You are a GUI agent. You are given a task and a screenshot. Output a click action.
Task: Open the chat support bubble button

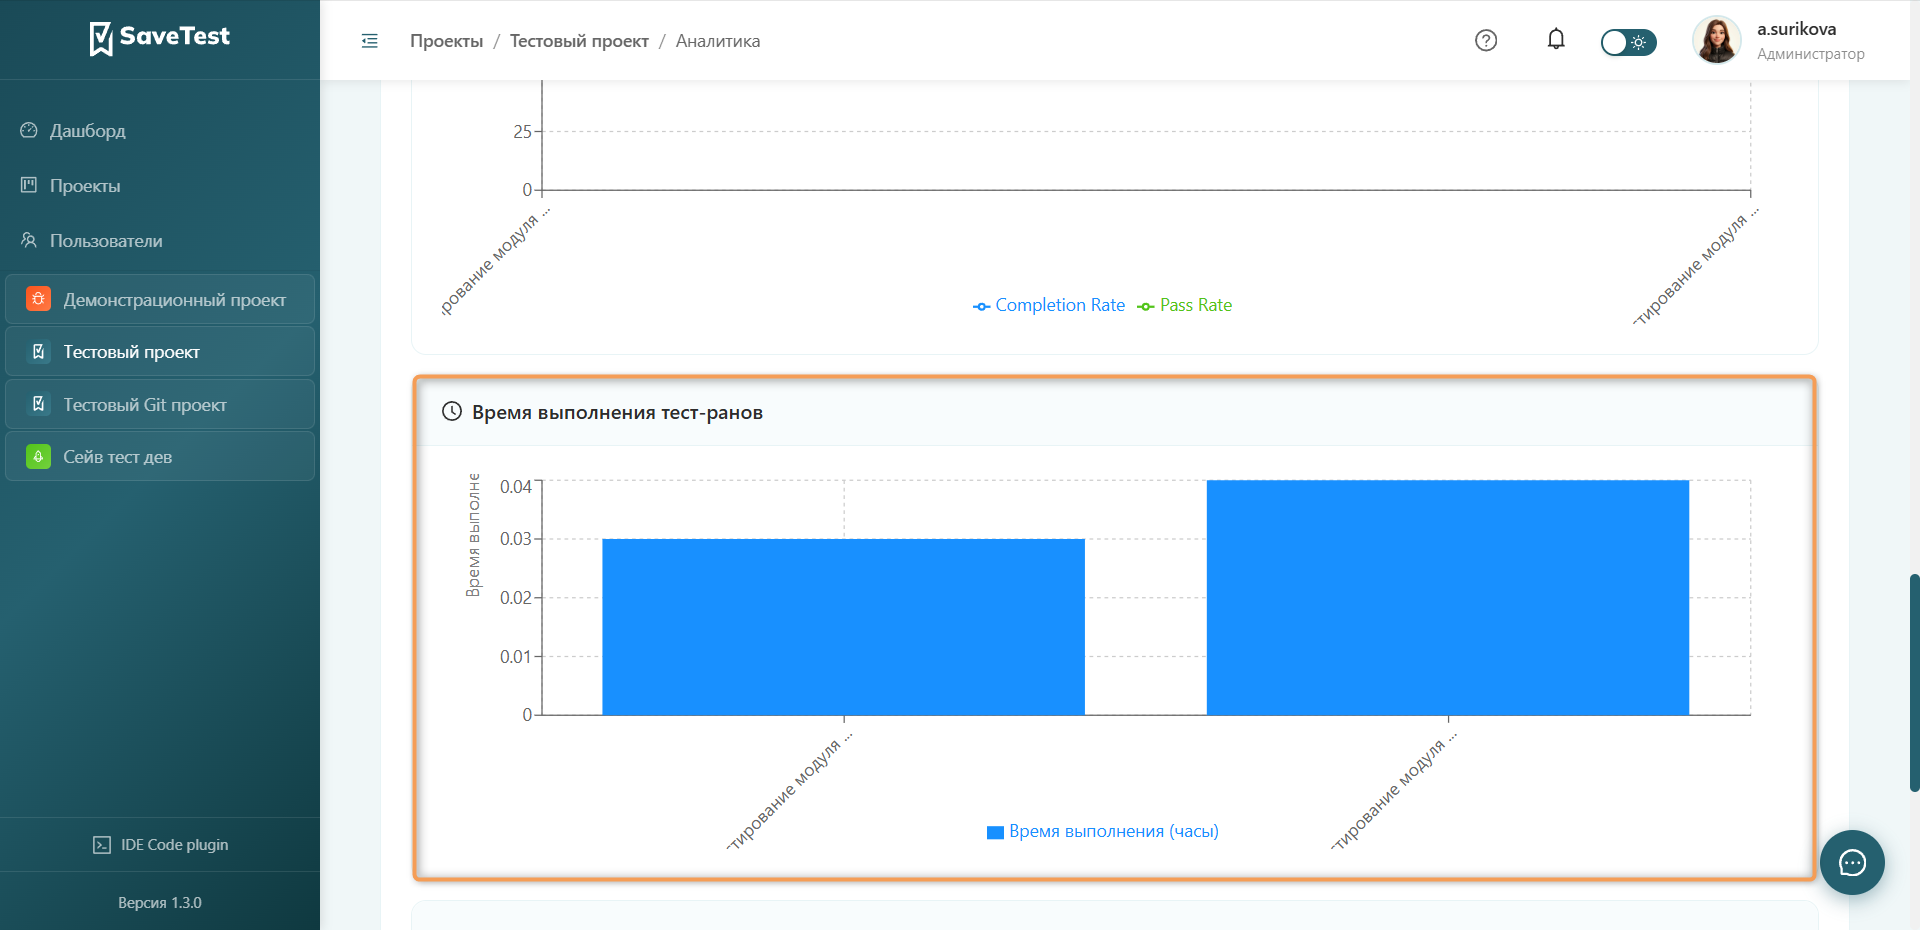(1852, 862)
